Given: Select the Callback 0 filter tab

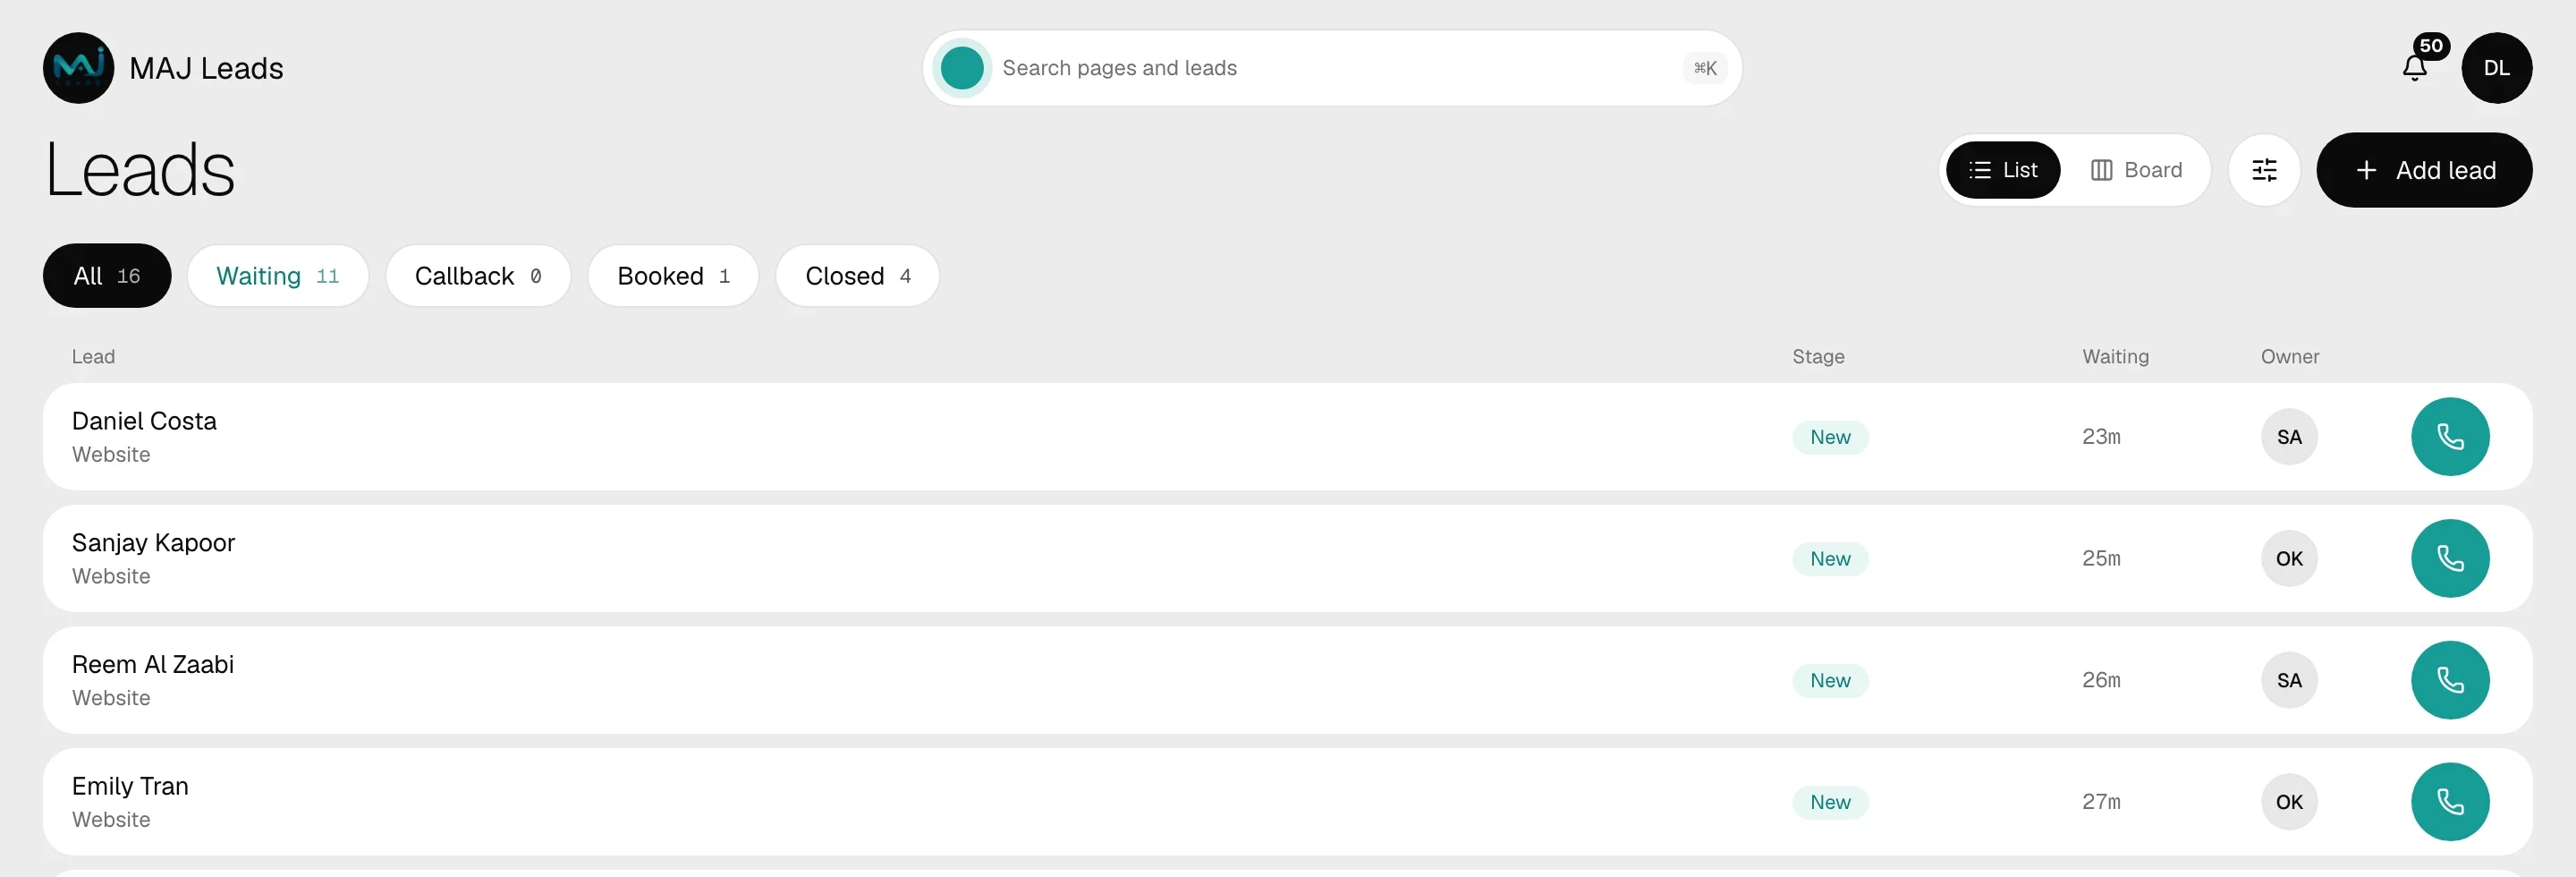Looking at the screenshot, I should [478, 276].
